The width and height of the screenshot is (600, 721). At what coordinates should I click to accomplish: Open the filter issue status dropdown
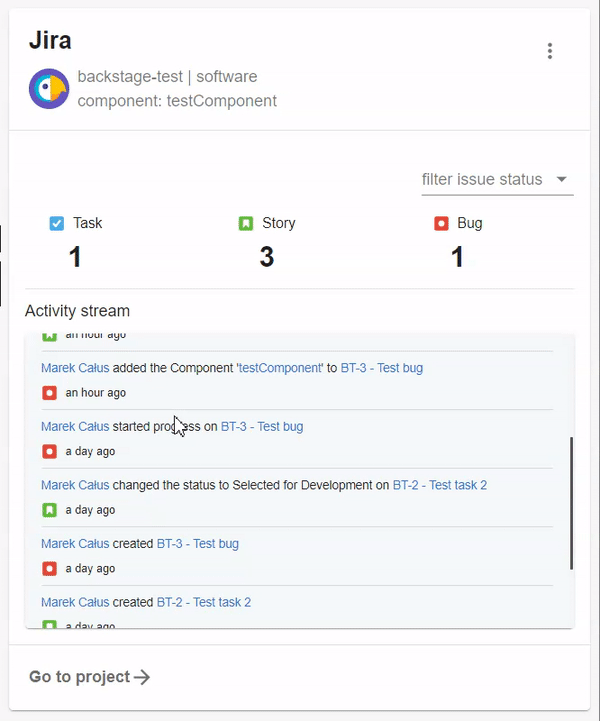(x=497, y=179)
